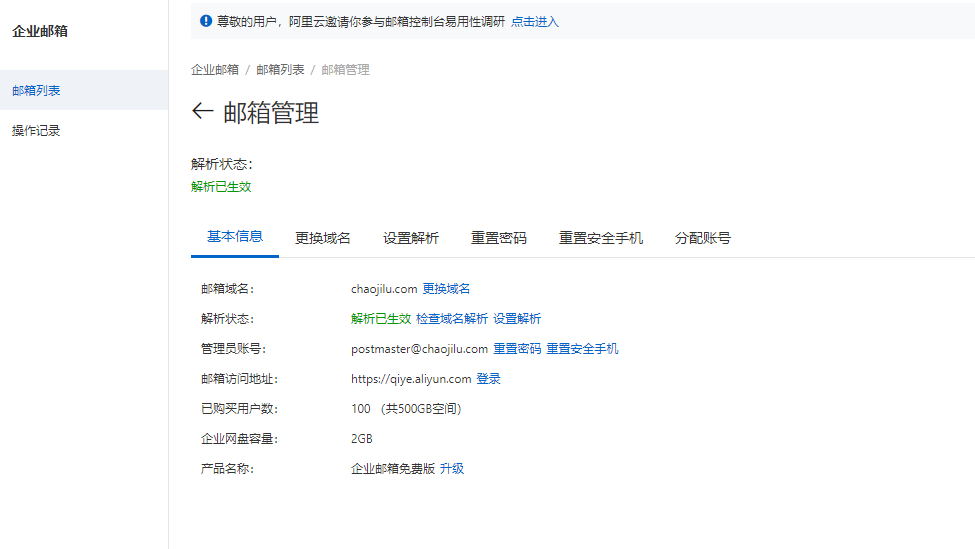Image resolution: width=975 pixels, height=549 pixels.
Task: Click 点击进入 survey link in banner
Action: (x=535, y=22)
